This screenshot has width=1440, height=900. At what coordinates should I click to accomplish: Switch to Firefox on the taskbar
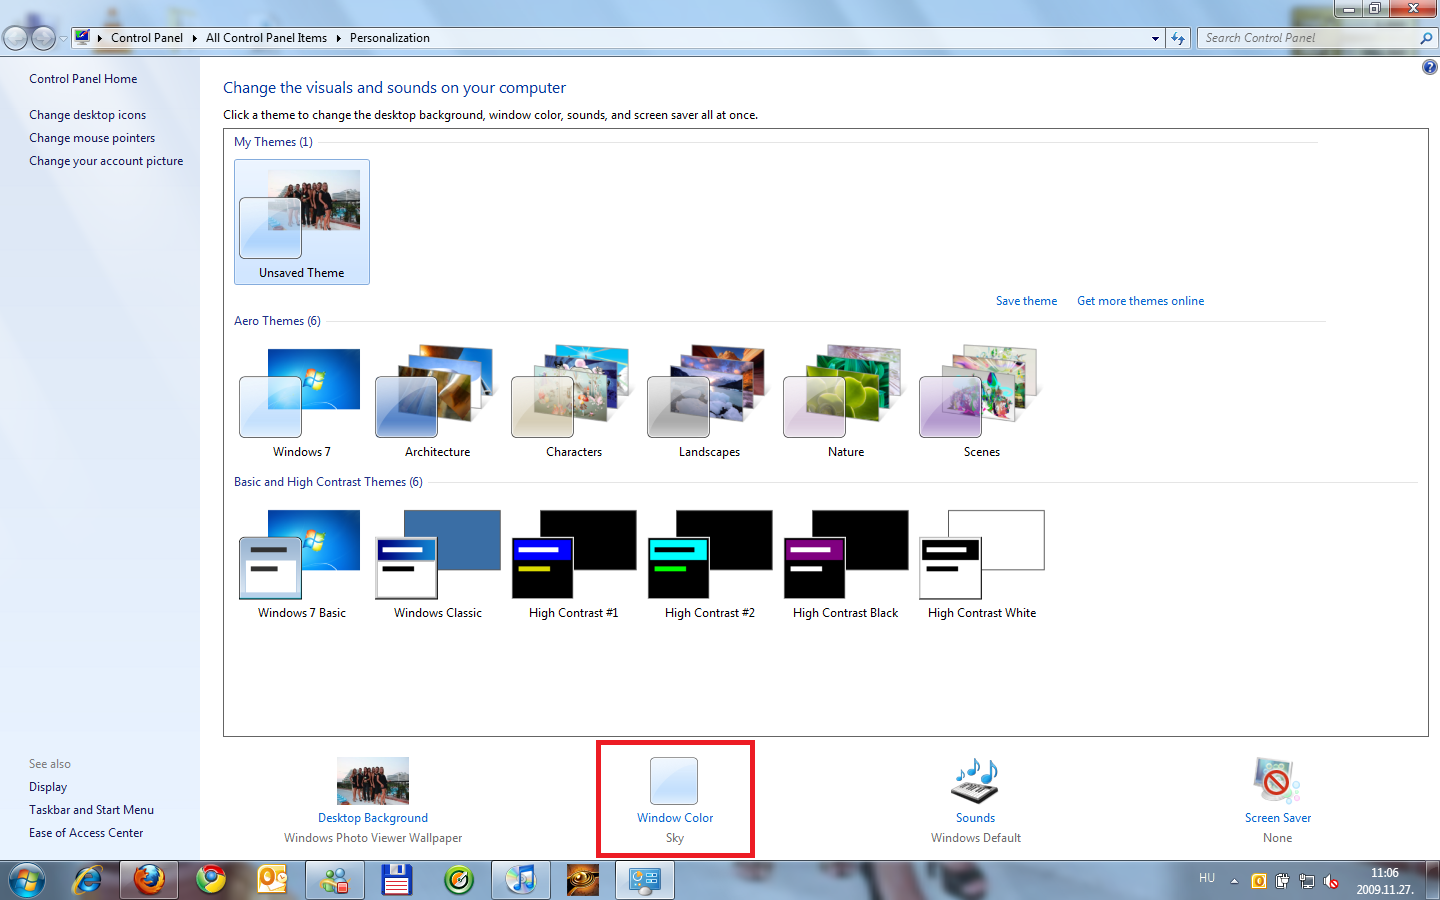pyautogui.click(x=149, y=880)
